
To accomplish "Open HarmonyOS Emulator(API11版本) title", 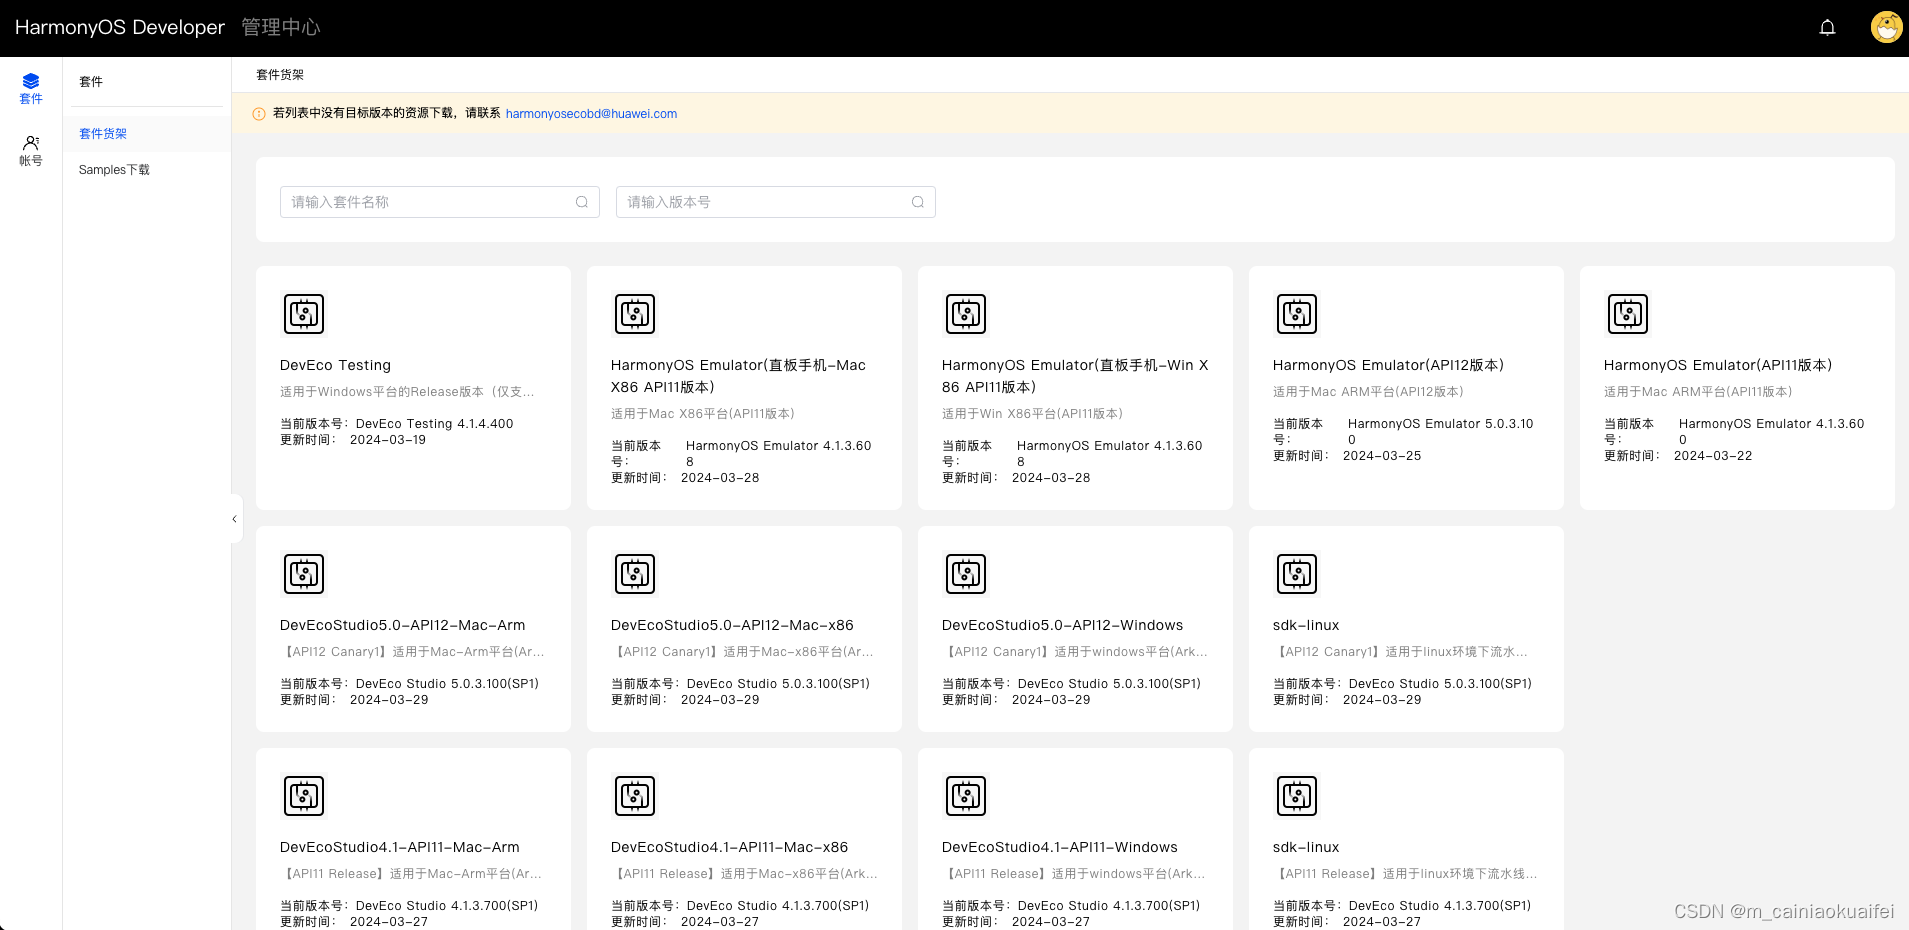I will (1718, 366).
